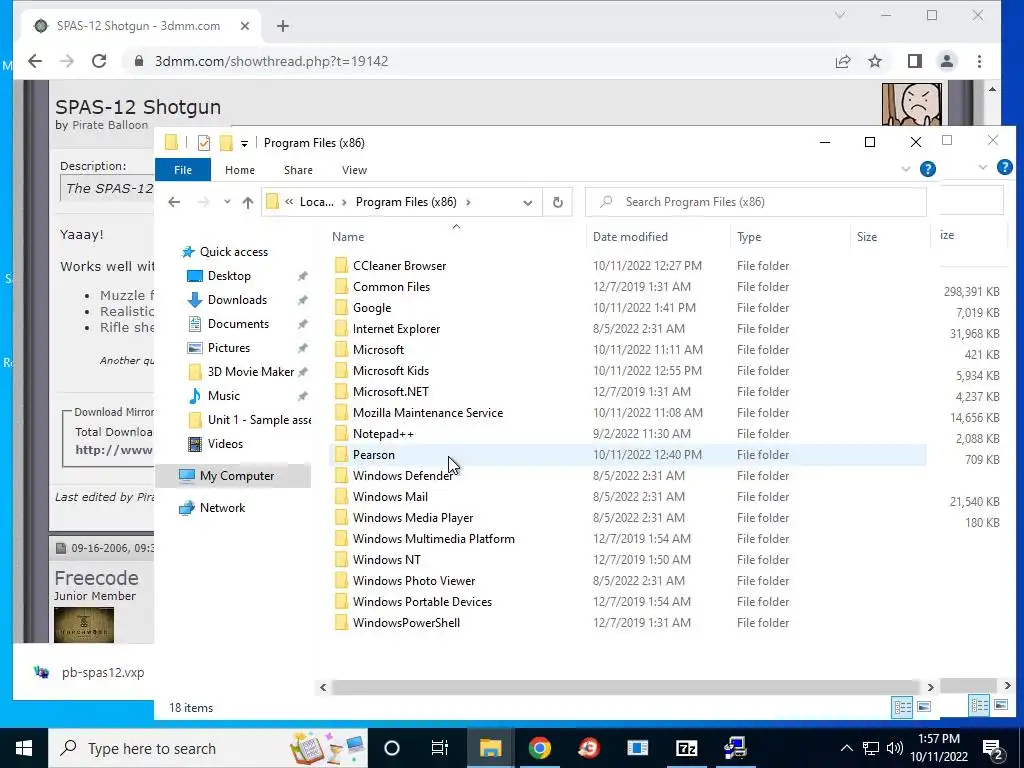Click the horizontal scrollbar in file list
Viewport: 1024px width, 768px height.
pyautogui.click(x=626, y=687)
